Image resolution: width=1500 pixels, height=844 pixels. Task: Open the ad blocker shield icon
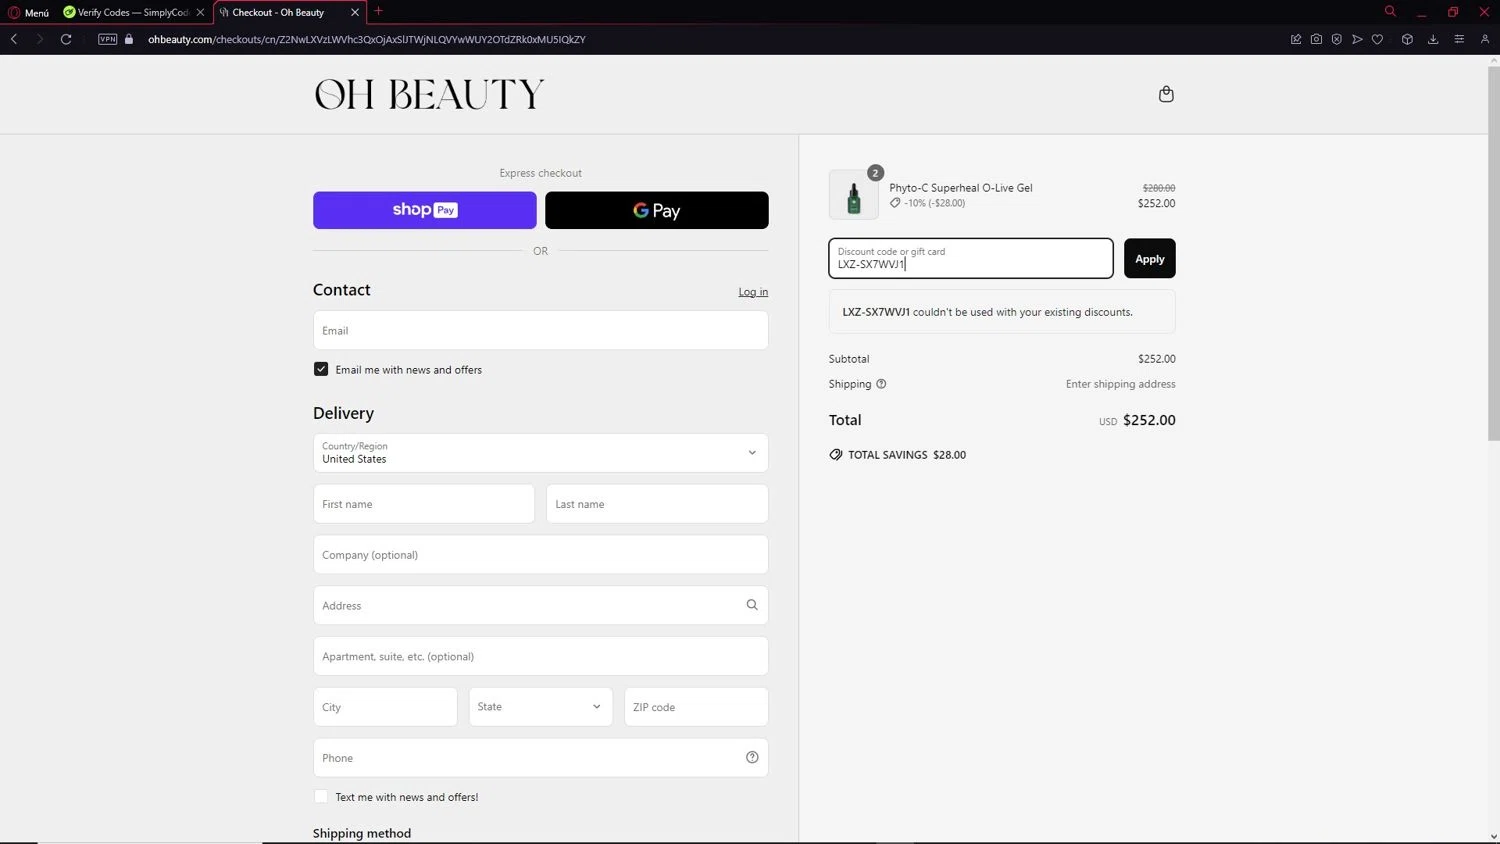click(1337, 39)
